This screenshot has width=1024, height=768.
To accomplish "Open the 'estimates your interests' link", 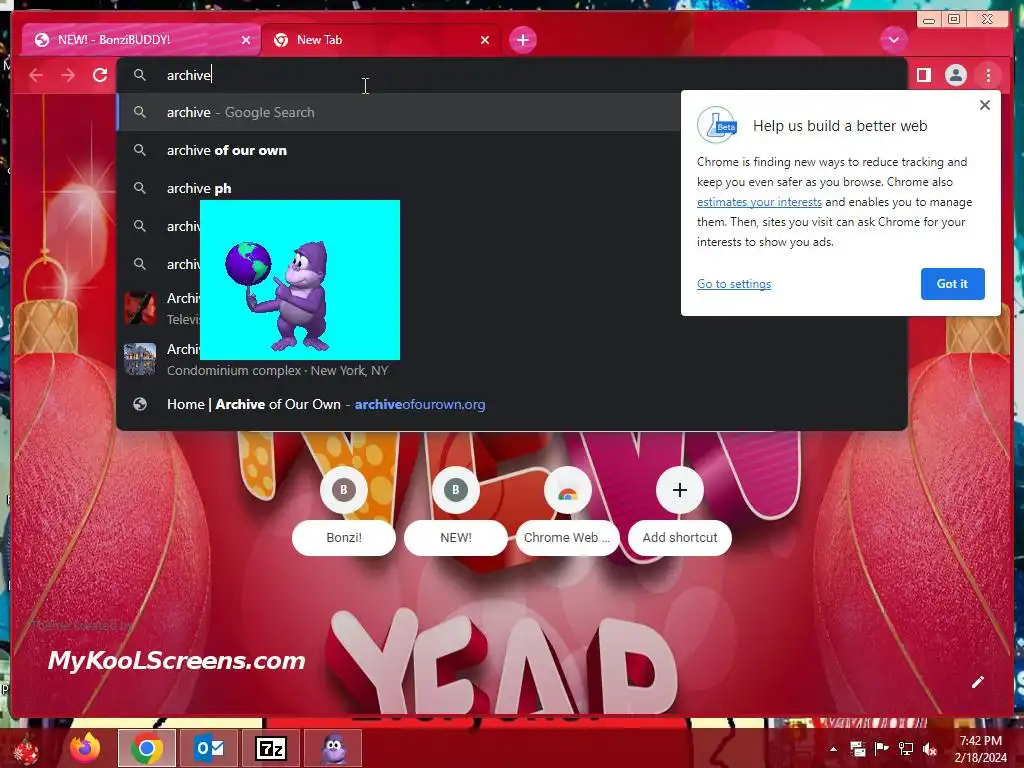I will [x=759, y=202].
